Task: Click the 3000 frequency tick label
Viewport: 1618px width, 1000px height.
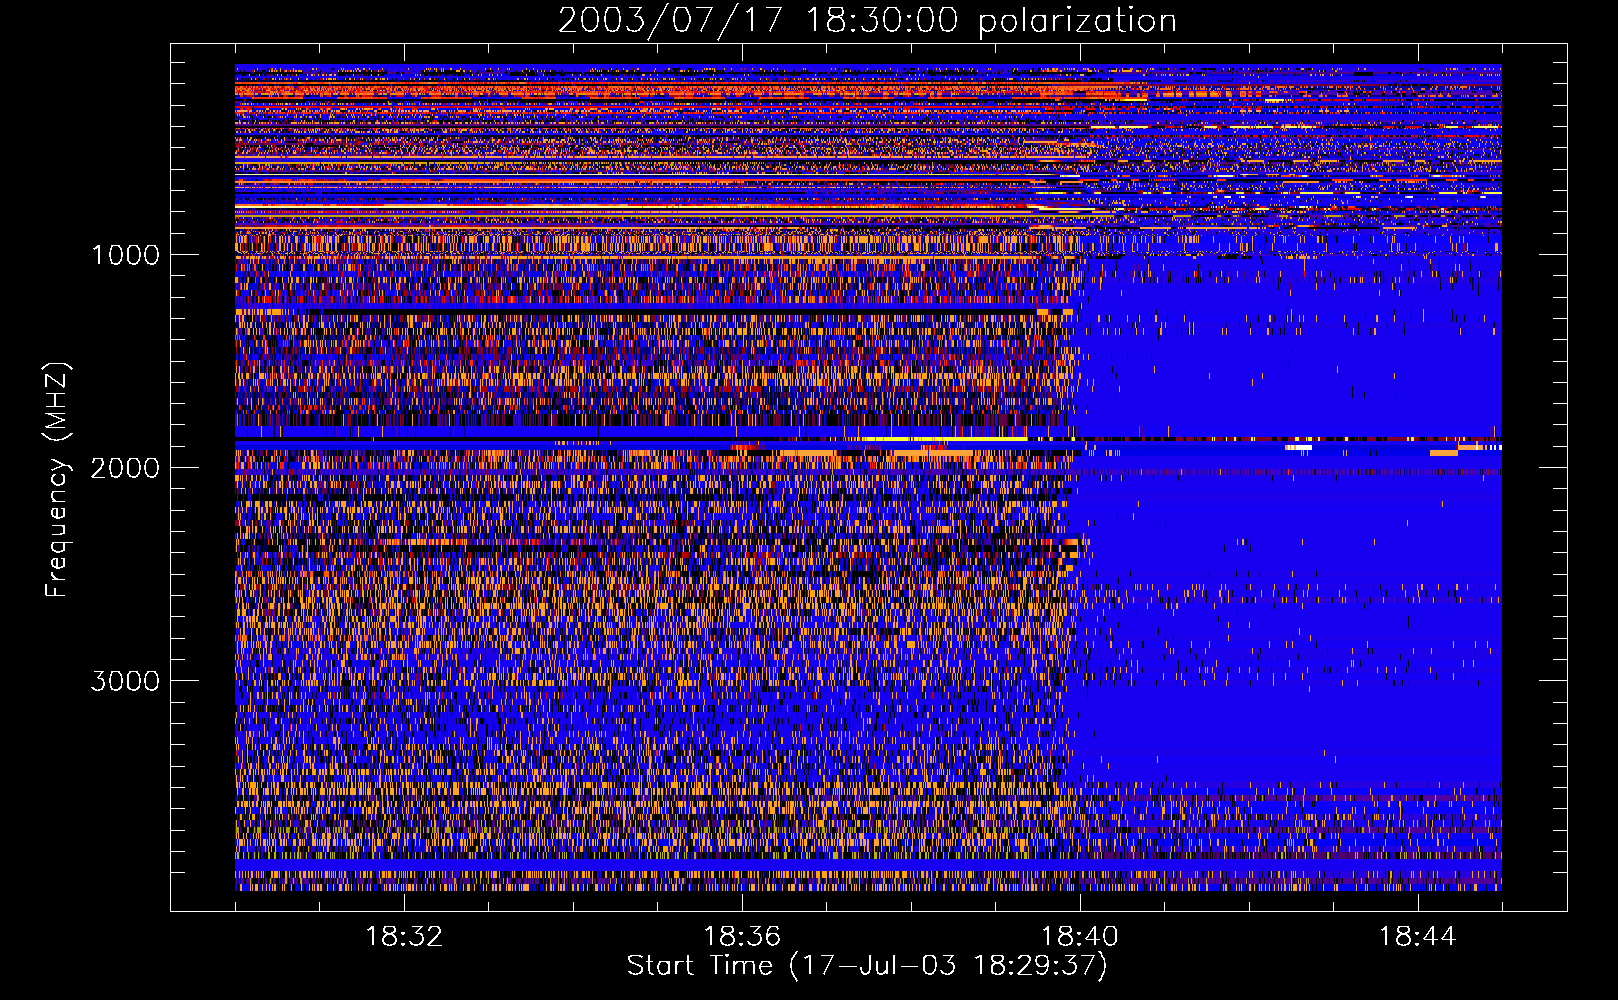Action: [125, 681]
